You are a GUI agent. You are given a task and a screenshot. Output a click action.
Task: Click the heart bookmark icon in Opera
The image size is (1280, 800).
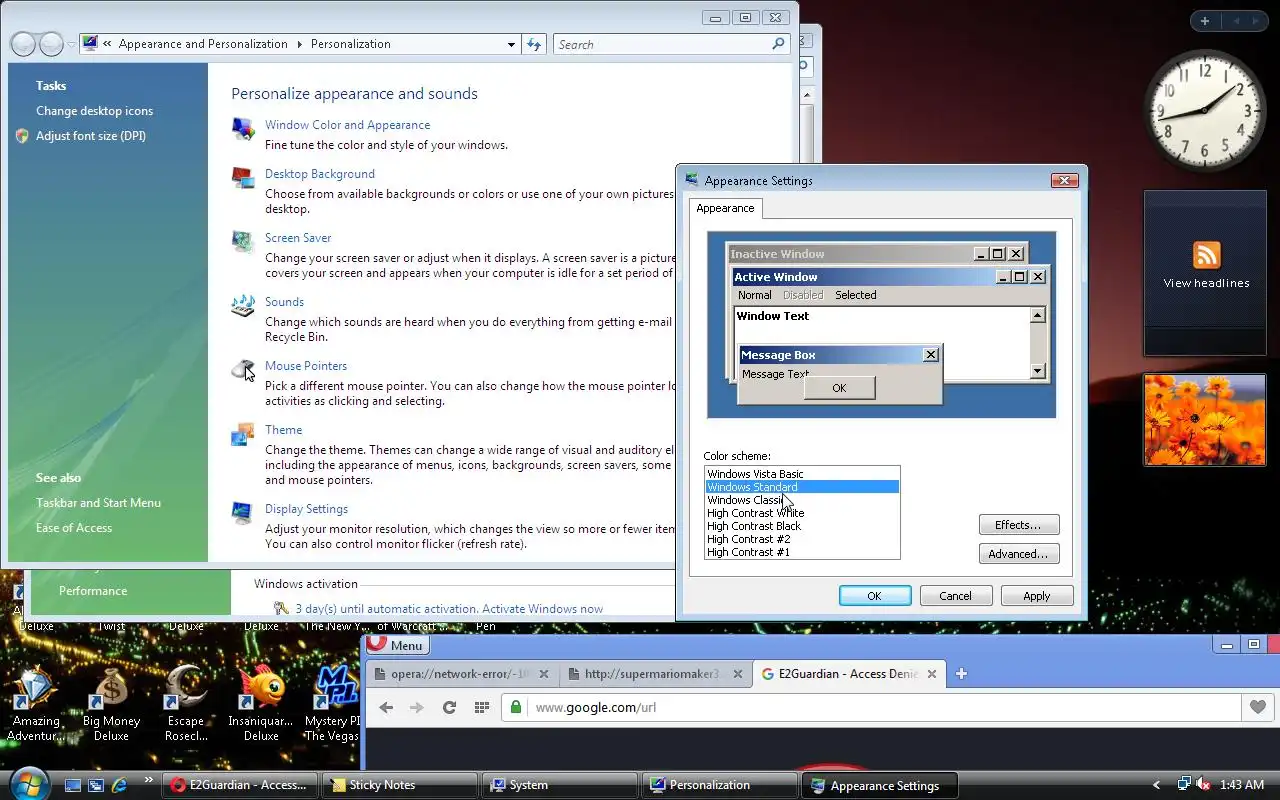[1257, 707]
